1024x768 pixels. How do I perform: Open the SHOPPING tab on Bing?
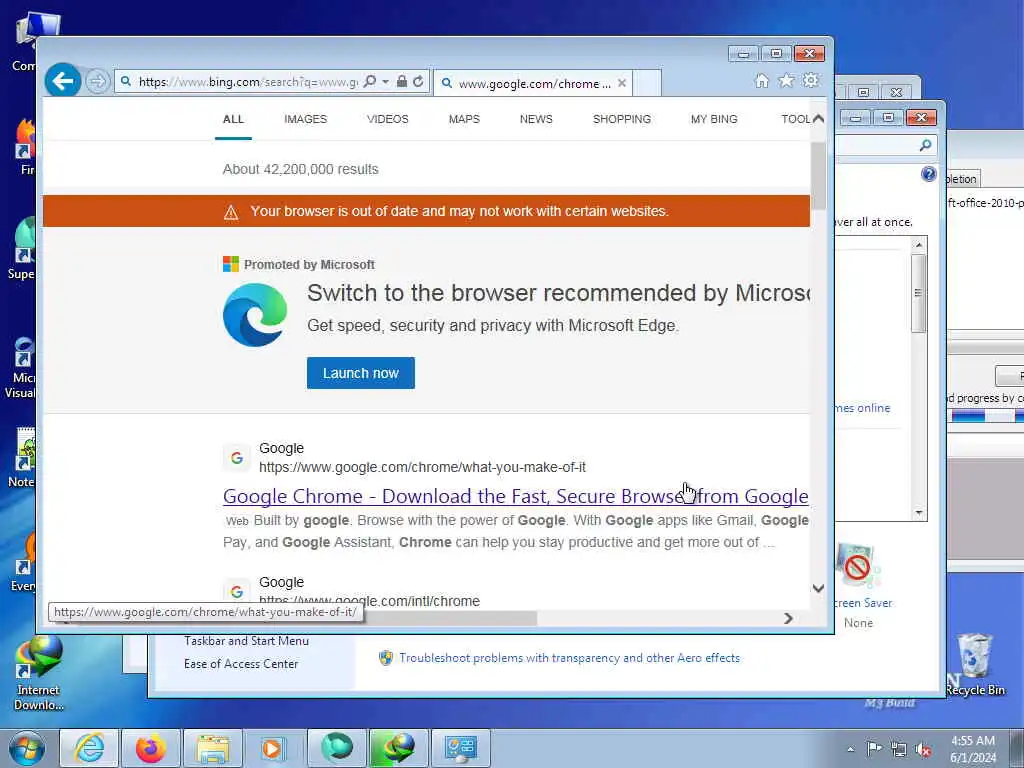(x=622, y=119)
